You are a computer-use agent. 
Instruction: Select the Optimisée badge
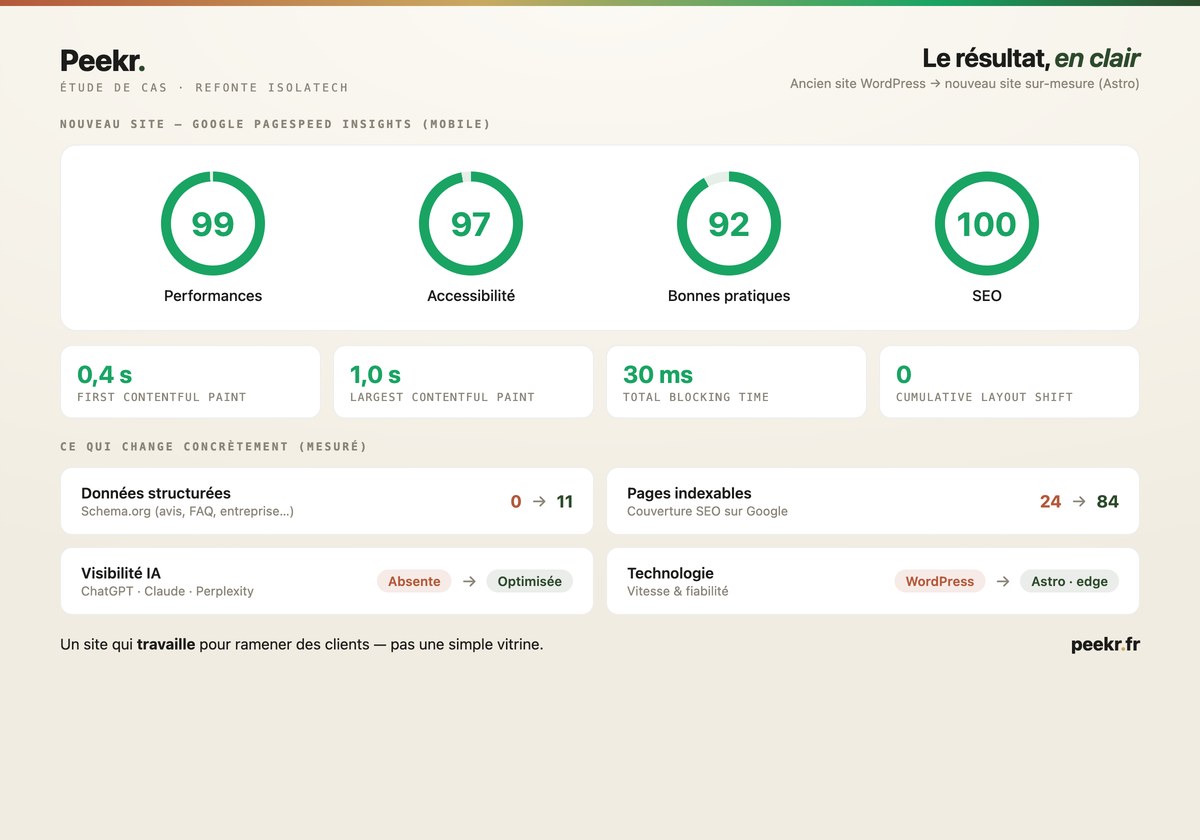[529, 581]
